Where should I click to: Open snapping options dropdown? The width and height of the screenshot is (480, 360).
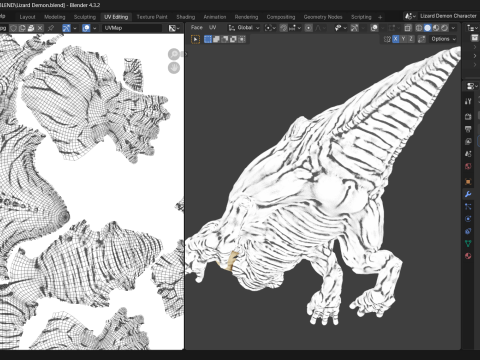coord(295,28)
